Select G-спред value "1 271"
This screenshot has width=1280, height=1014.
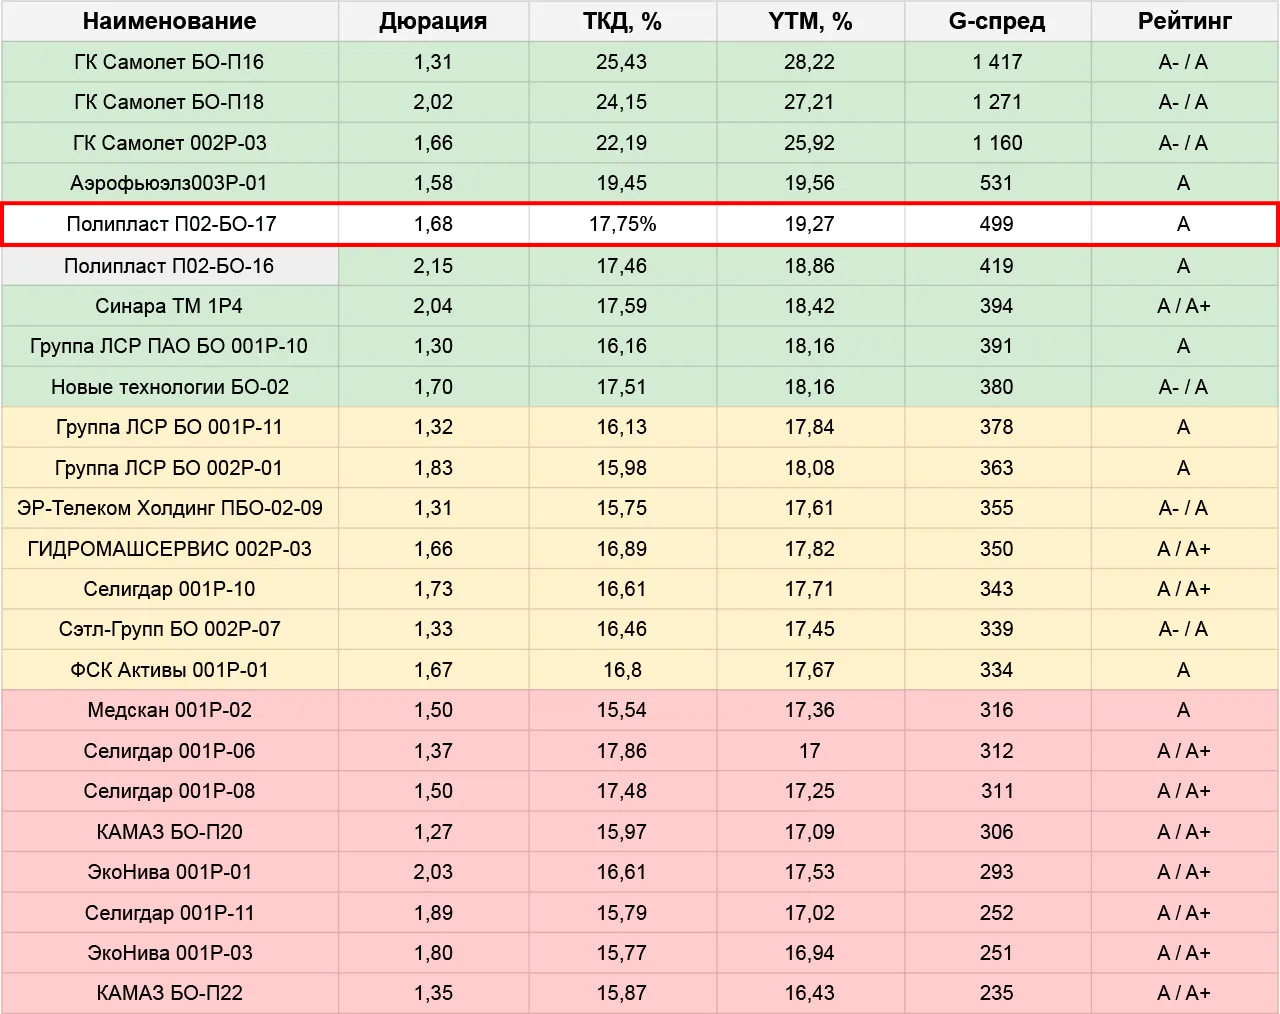coord(997,102)
